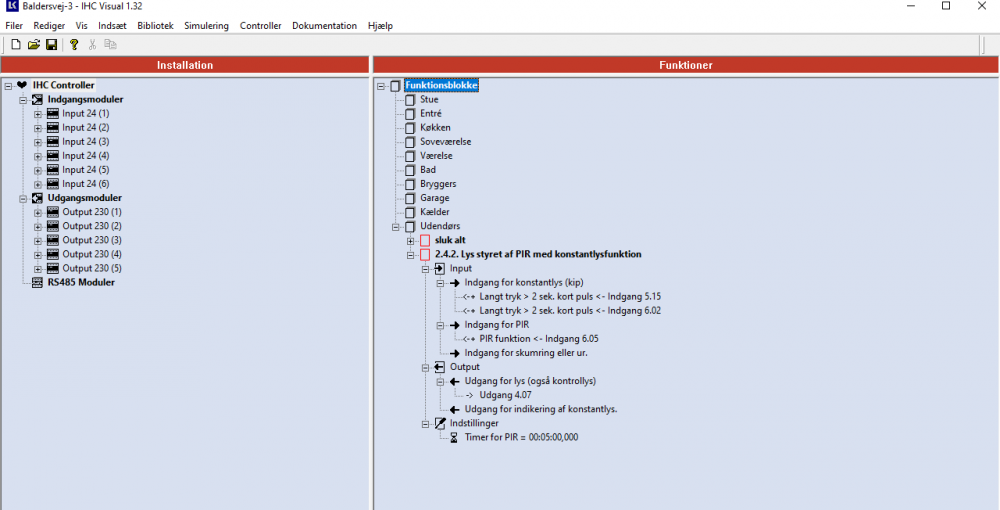This screenshot has width=1000, height=510.
Task: Click the Udgangsmoduler module icon
Action: click(x=38, y=198)
